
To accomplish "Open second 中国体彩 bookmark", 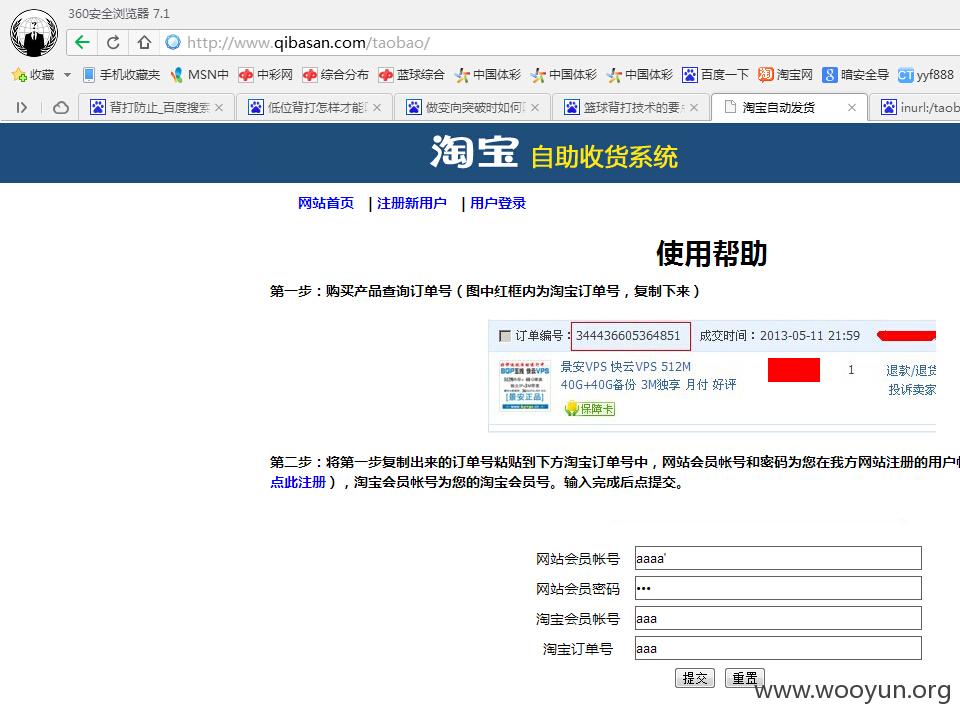I will (x=563, y=75).
